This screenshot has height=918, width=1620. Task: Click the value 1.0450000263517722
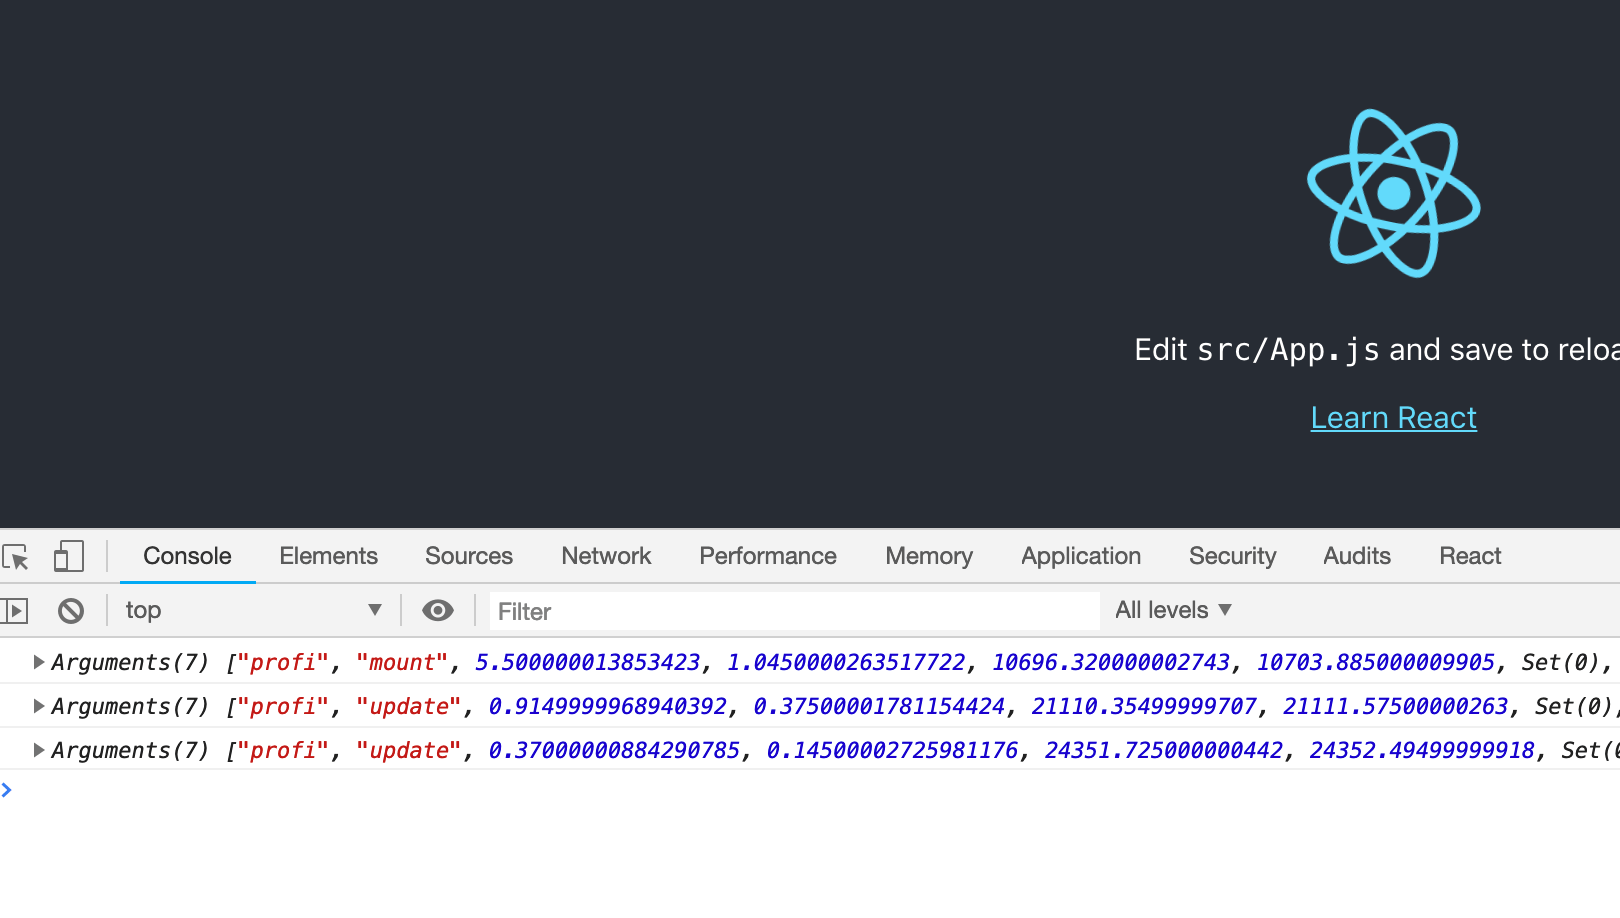846,662
